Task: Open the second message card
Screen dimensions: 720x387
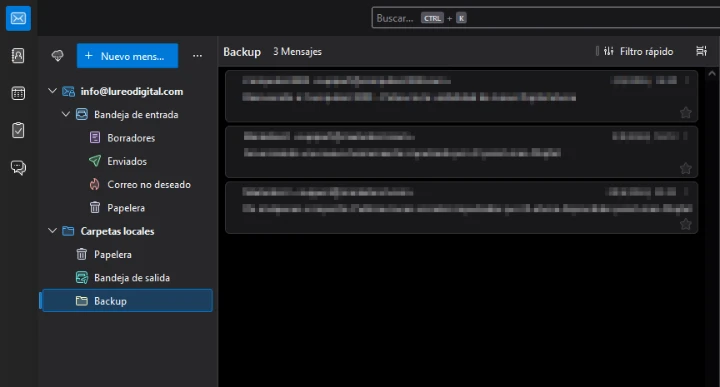Action: coord(461,152)
